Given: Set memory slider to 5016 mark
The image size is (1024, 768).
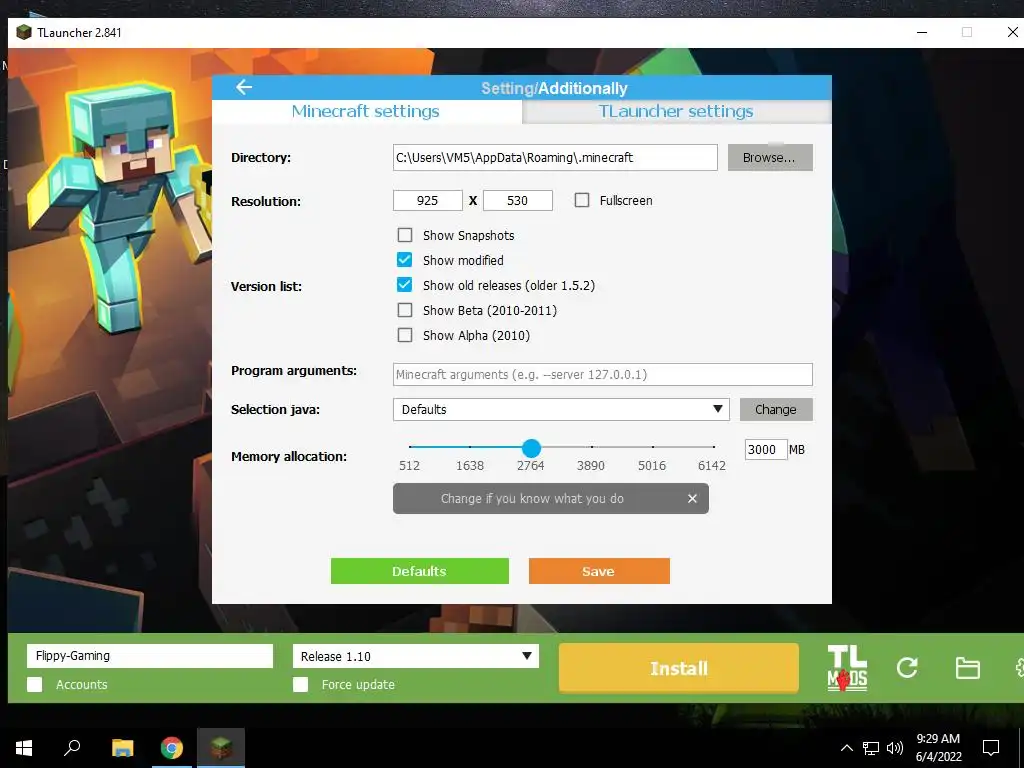Looking at the screenshot, I should (653, 447).
